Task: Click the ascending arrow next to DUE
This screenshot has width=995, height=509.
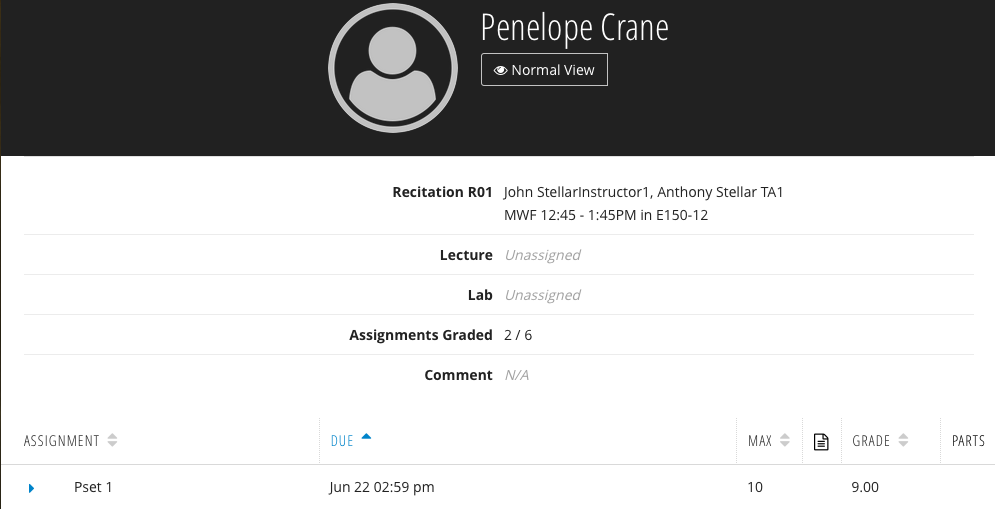Action: tap(366, 437)
